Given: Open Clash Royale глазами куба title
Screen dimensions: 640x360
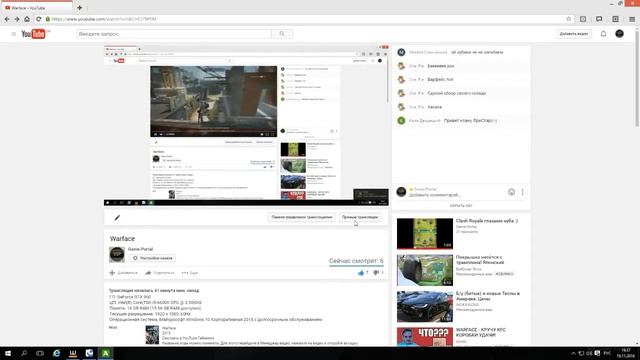Looking at the screenshot, I should (x=487, y=221).
